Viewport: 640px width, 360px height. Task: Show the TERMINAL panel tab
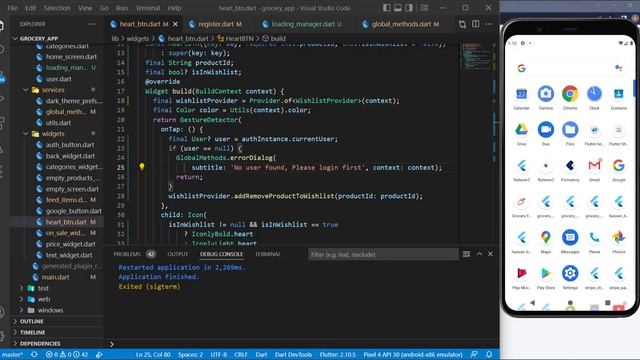tap(267, 254)
